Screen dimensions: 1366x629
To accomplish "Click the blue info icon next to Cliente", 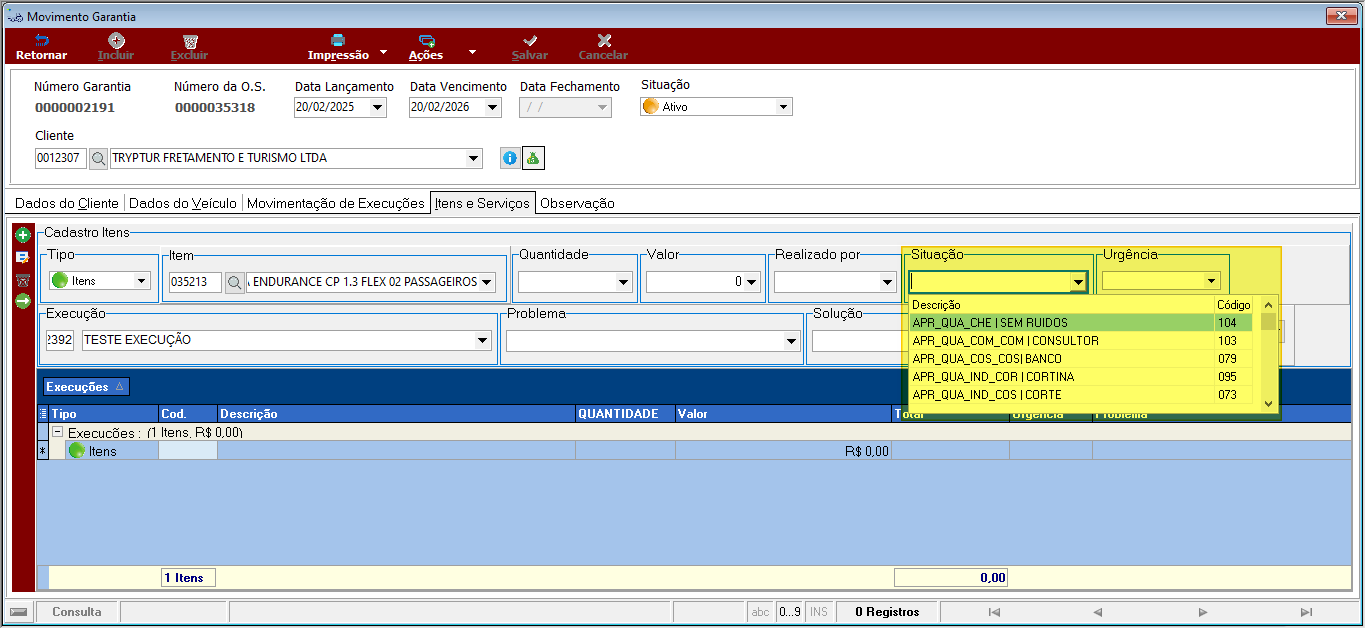I will click(x=509, y=158).
